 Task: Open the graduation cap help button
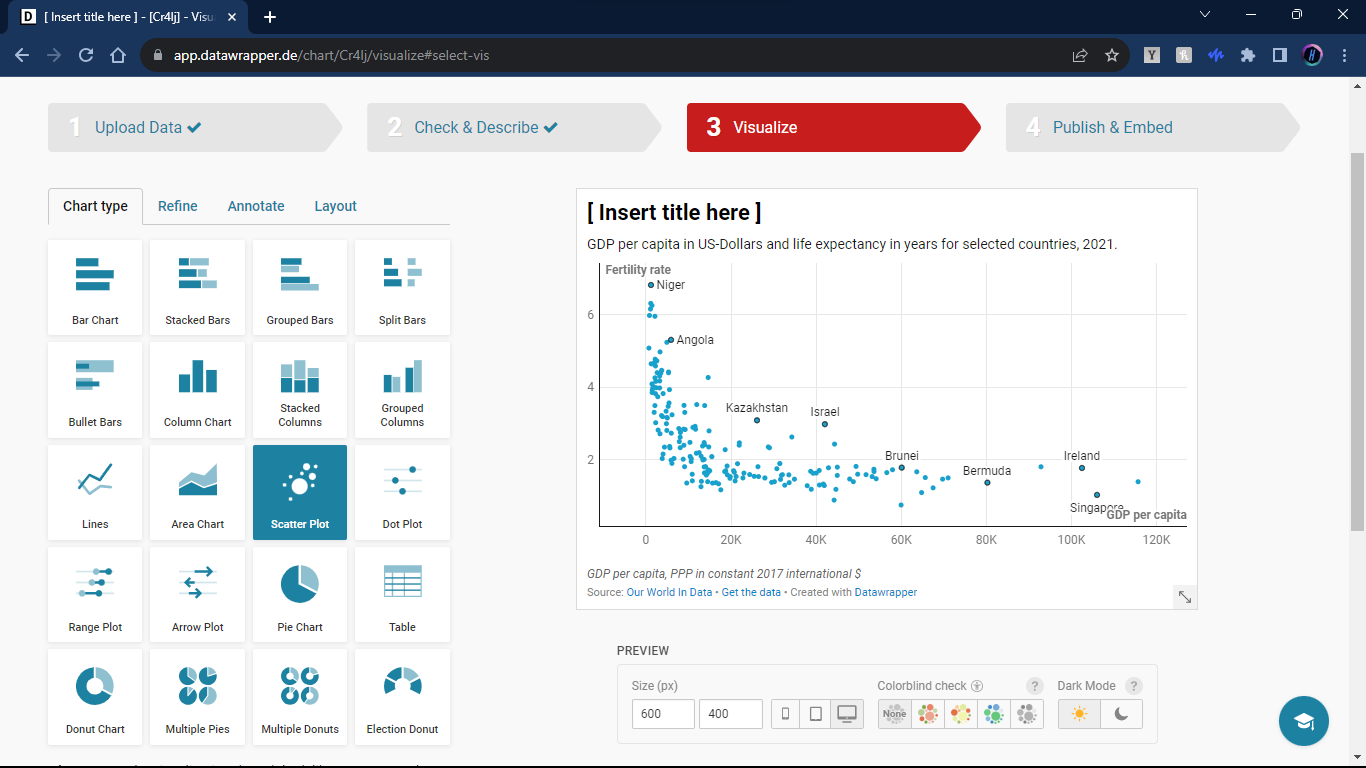click(1303, 721)
